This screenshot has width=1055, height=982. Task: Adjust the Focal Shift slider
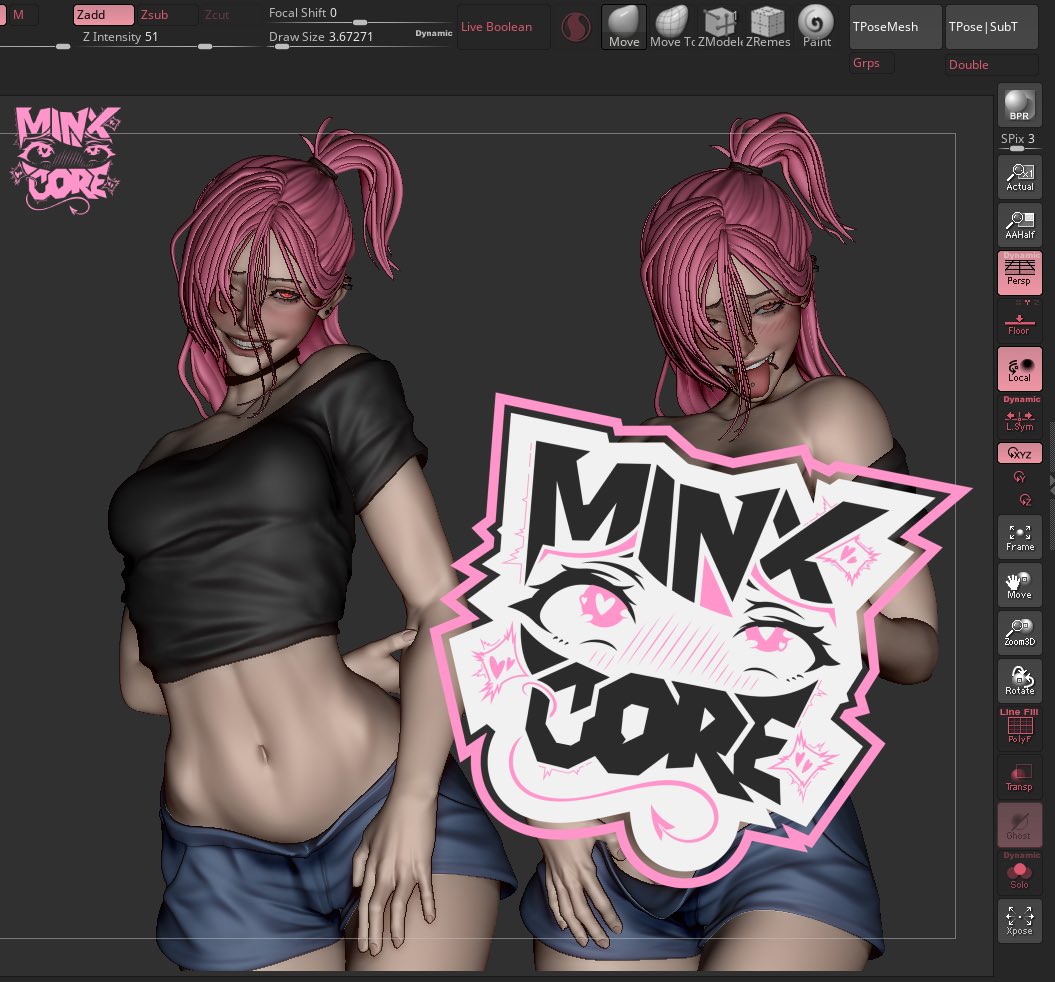point(359,14)
